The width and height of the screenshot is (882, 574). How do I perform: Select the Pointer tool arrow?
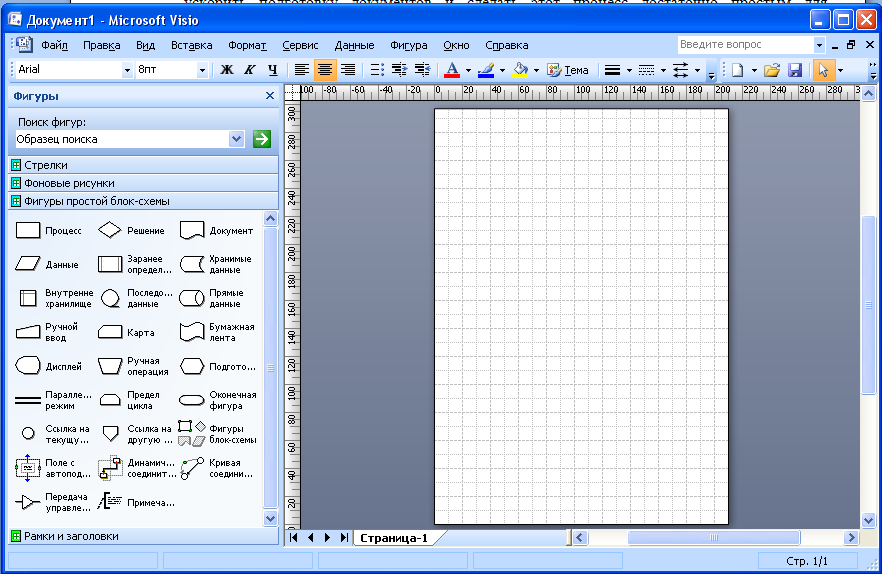823,70
